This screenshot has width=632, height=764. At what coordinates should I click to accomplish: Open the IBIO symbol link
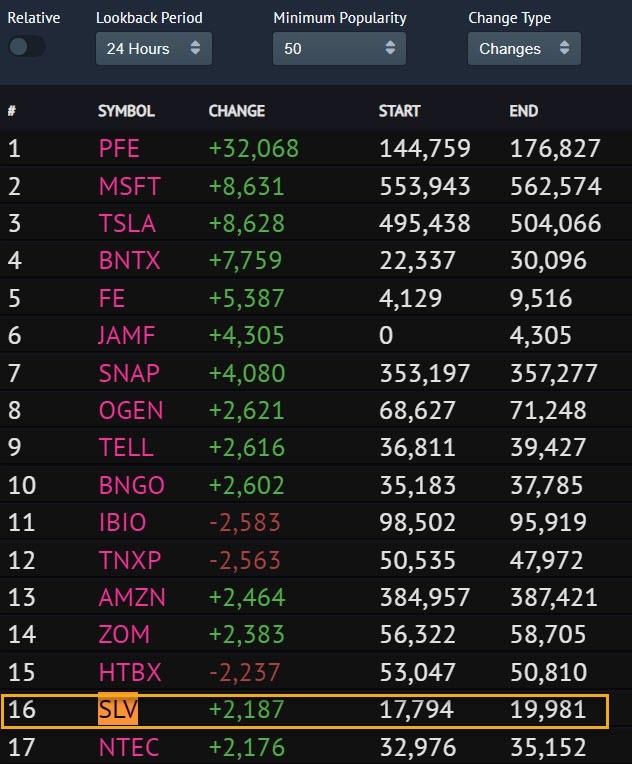click(122, 523)
